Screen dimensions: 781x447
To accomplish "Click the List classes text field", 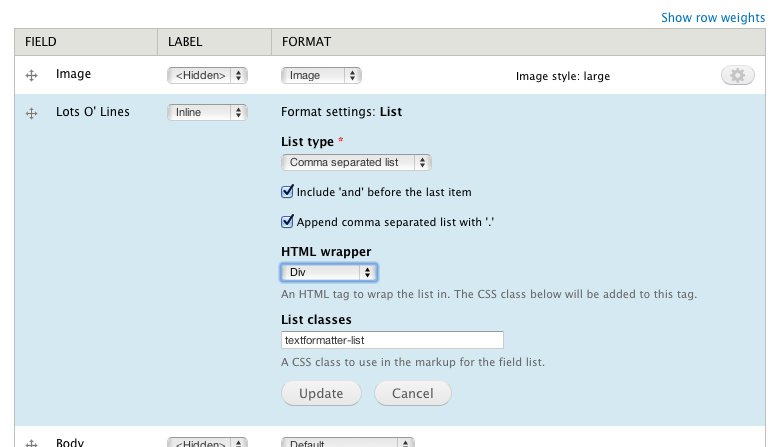I will click(x=392, y=340).
